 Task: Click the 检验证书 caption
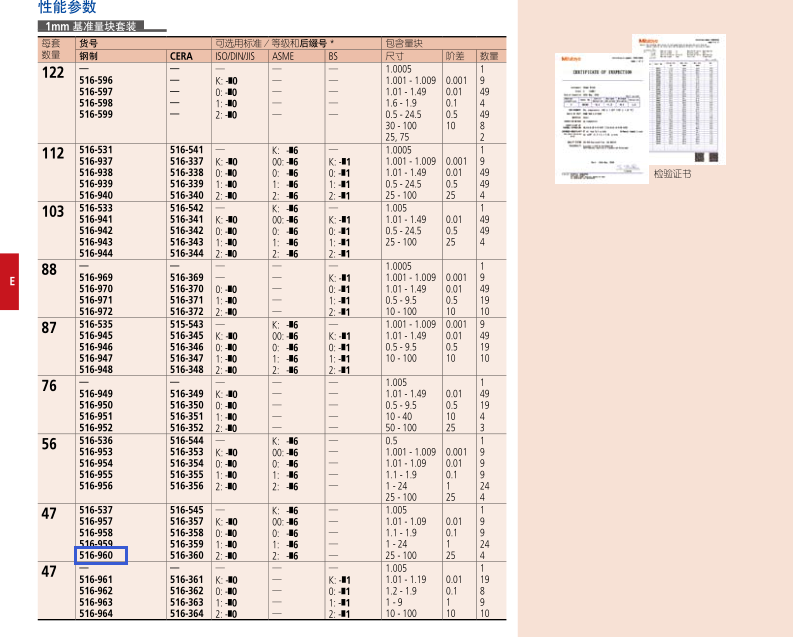672,173
